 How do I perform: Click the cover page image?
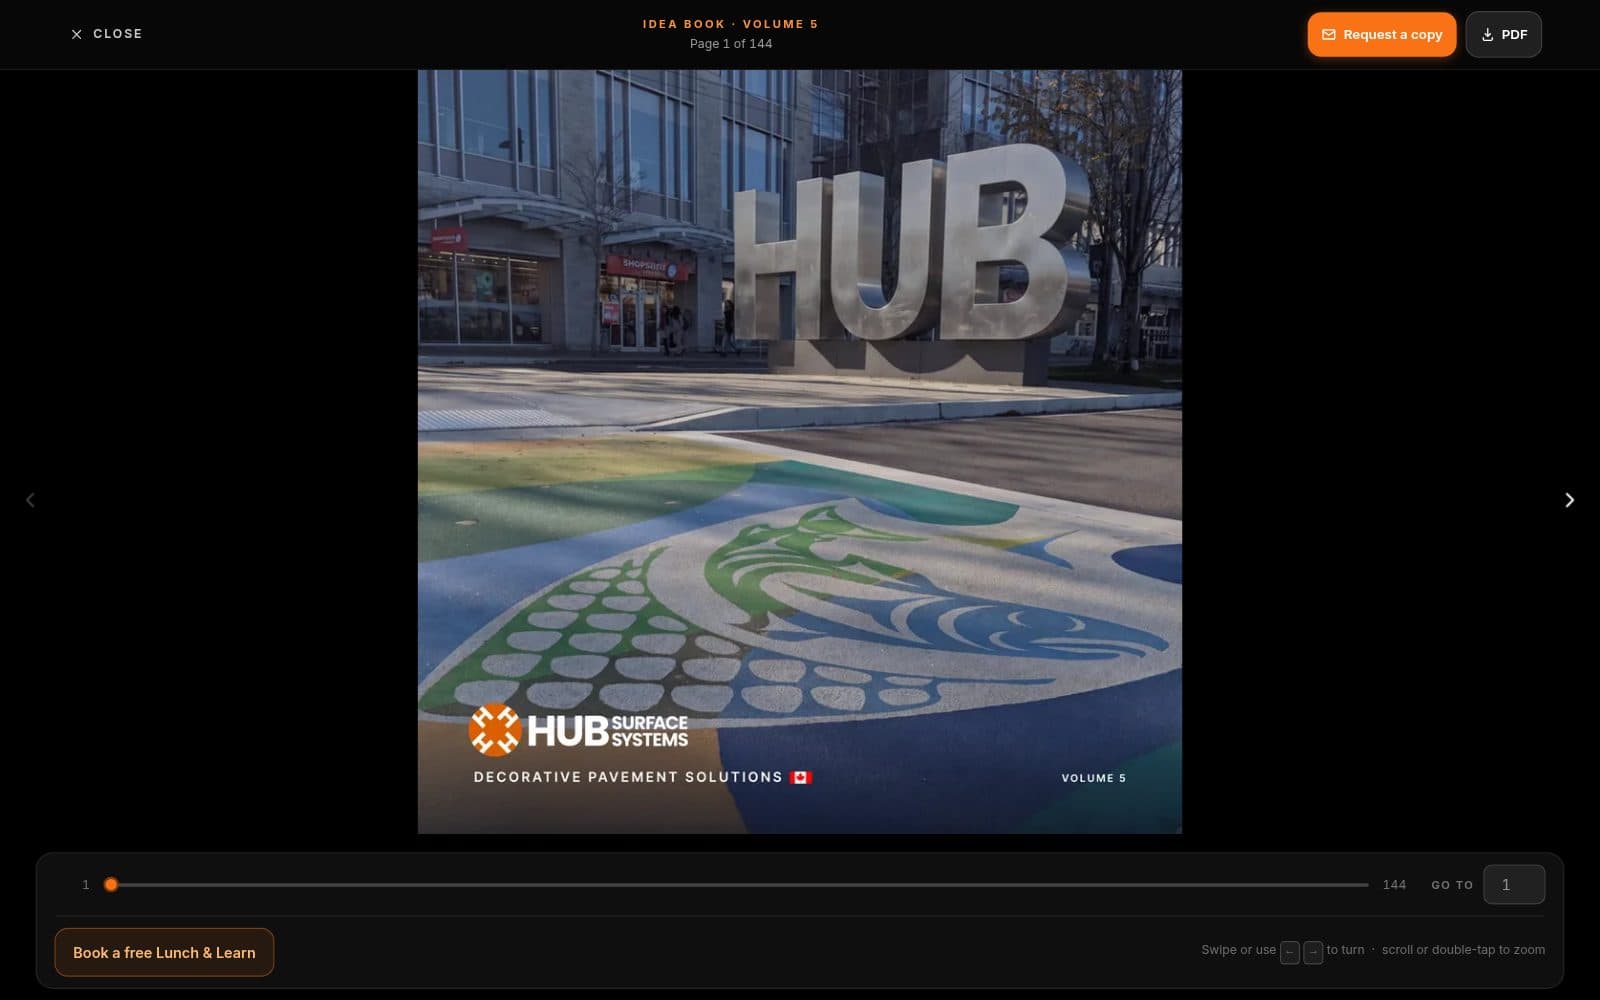click(799, 451)
